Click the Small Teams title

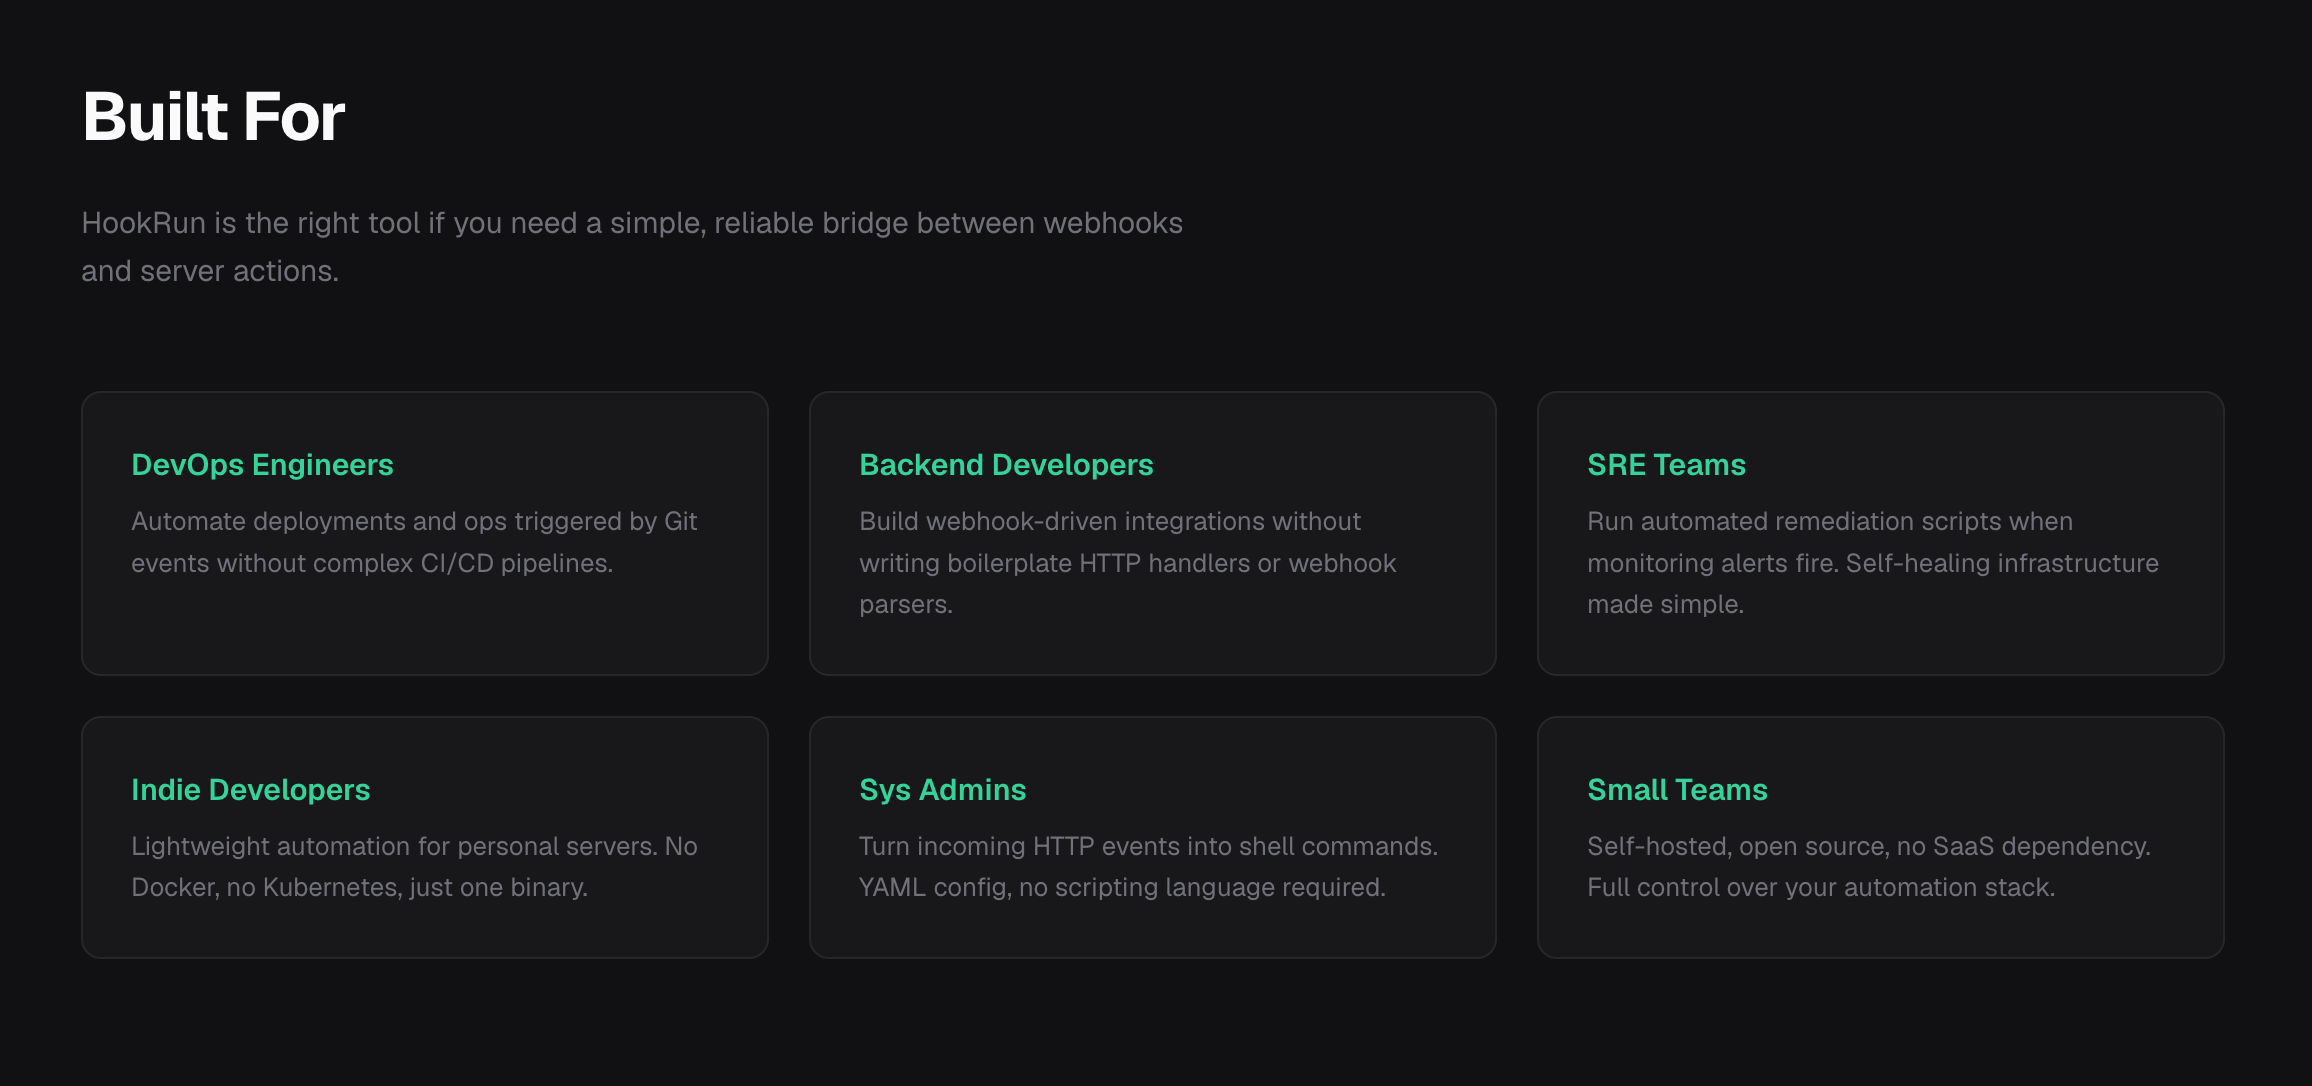[x=1677, y=790]
